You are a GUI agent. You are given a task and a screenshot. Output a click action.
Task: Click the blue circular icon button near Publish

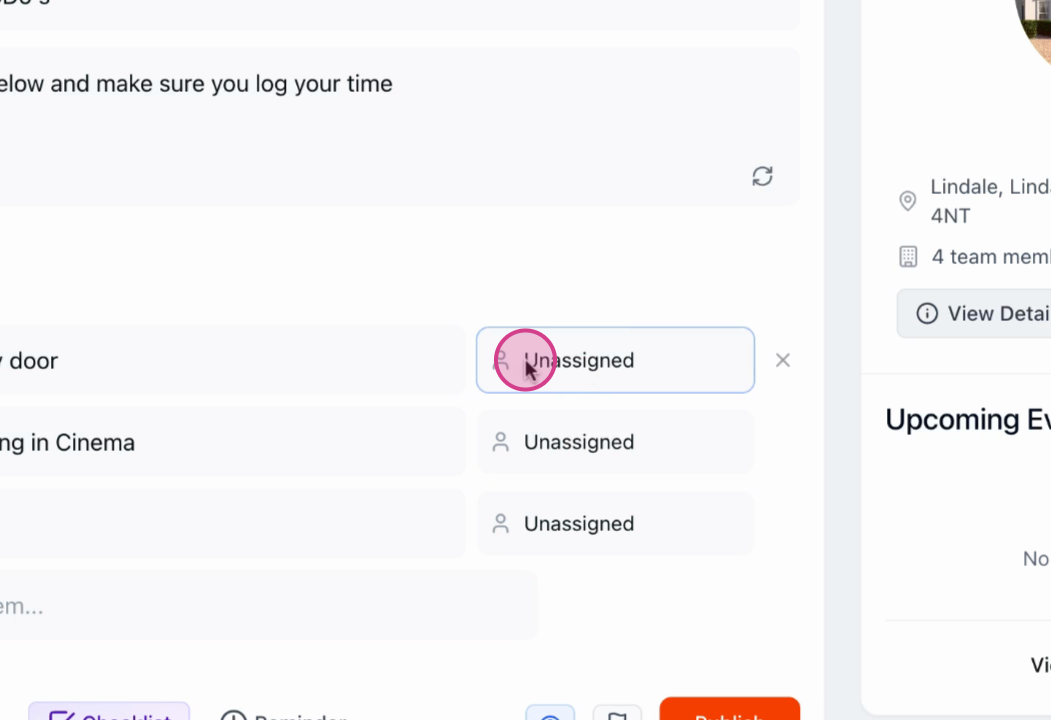550,713
